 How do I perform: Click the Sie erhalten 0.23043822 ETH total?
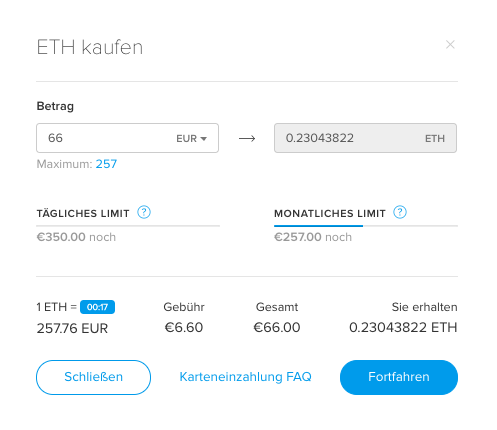(x=403, y=327)
